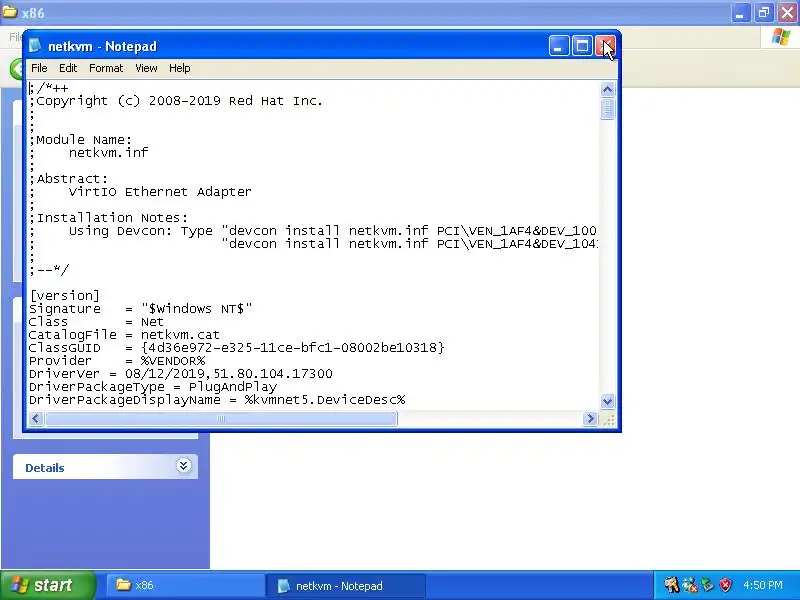Click the "DriverPackageType = PlugAndPlay" line
Screen dimensions: 800x600
coord(153,387)
